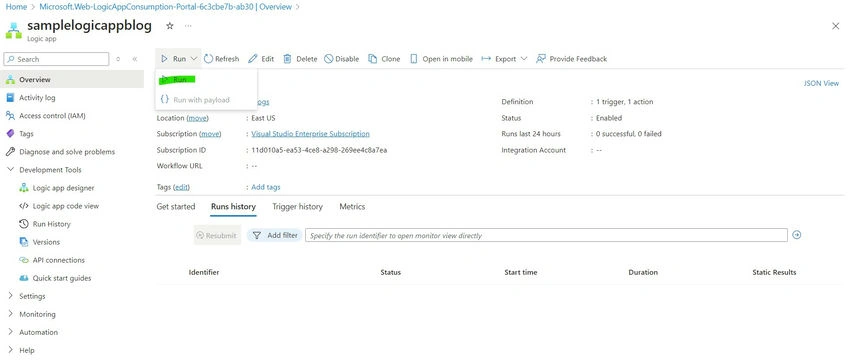Click the Duration column header
The height and width of the screenshot is (360, 850).
click(x=643, y=272)
